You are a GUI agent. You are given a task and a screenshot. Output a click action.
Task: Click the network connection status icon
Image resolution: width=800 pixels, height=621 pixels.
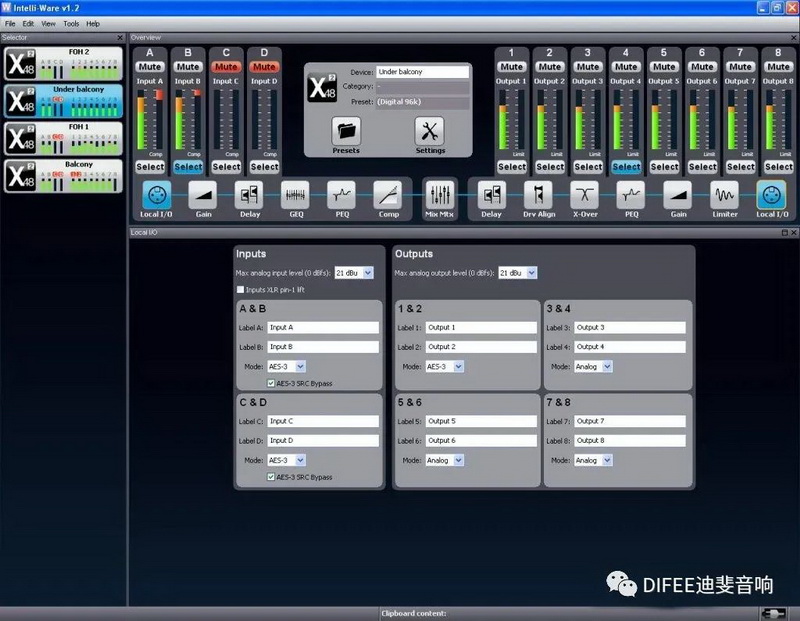(x=773, y=613)
